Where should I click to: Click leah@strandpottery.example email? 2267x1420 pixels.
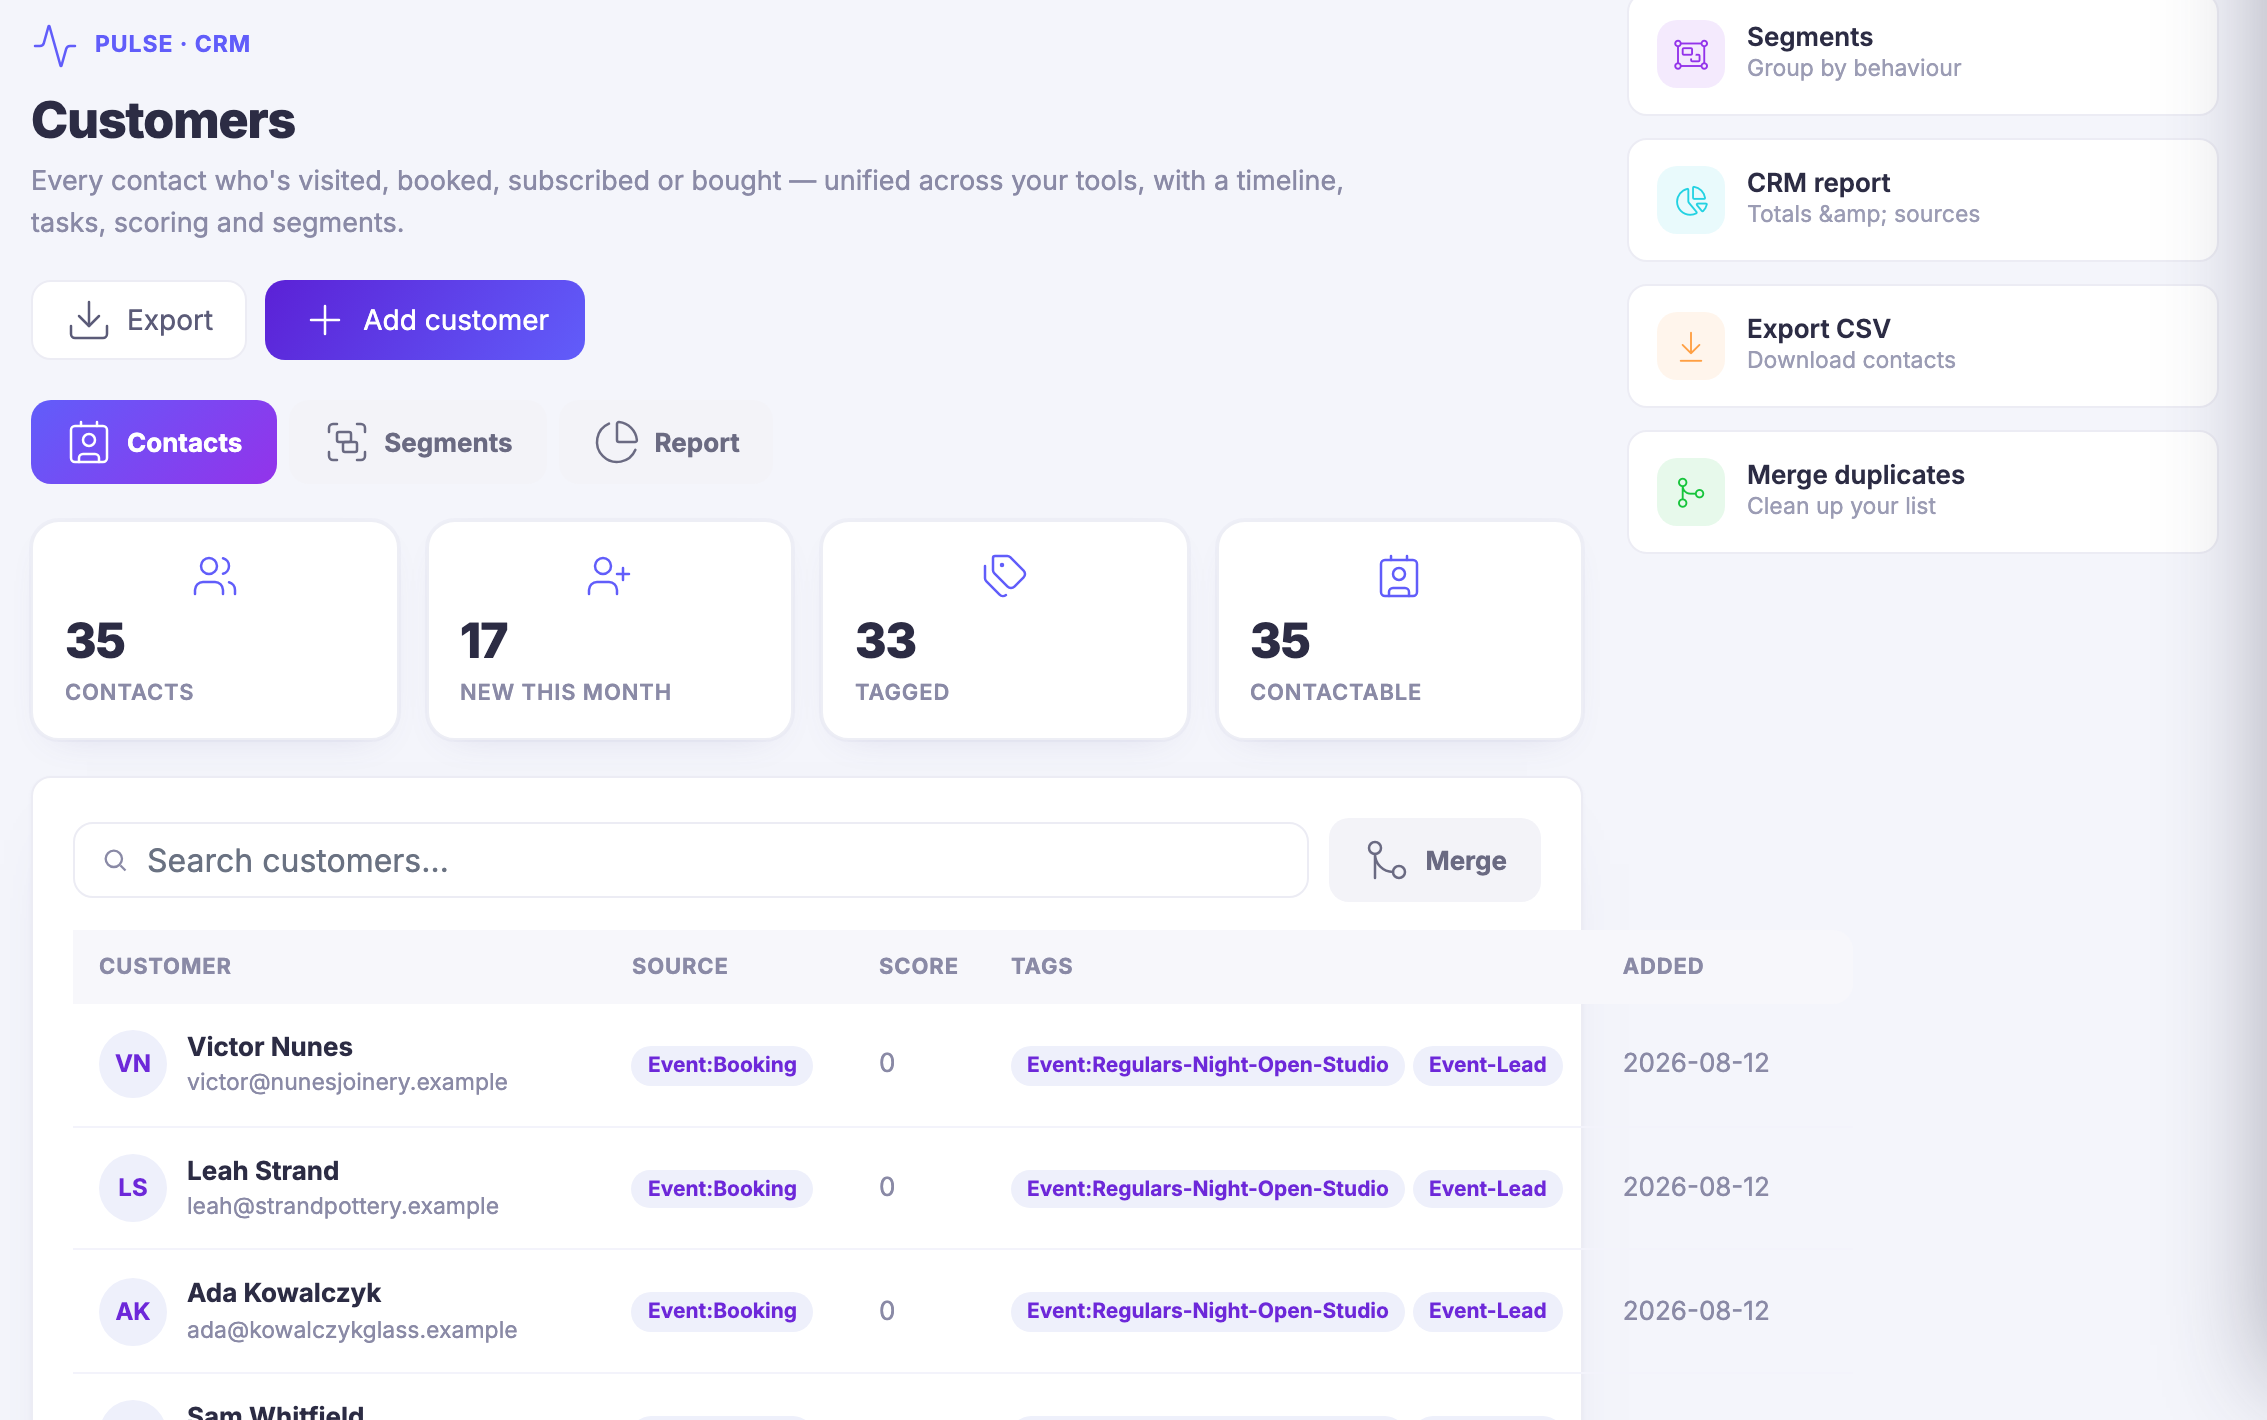[x=343, y=1206]
